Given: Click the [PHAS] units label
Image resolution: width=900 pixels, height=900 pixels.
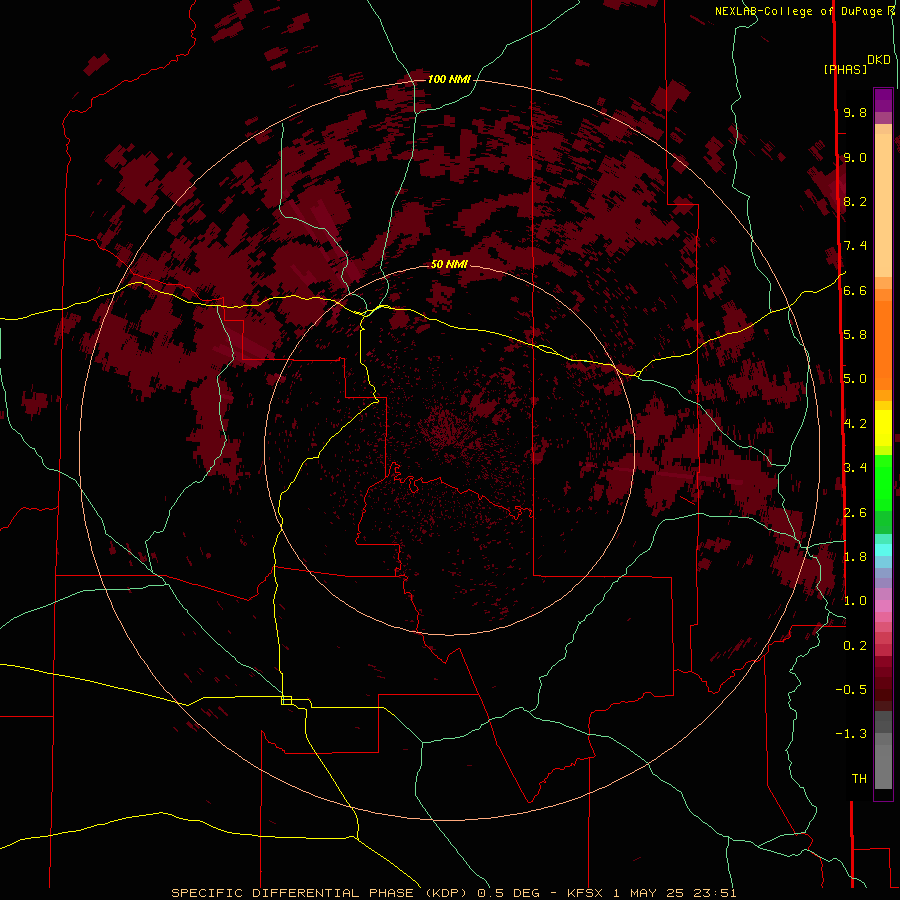Looking at the screenshot, I should coord(845,70).
